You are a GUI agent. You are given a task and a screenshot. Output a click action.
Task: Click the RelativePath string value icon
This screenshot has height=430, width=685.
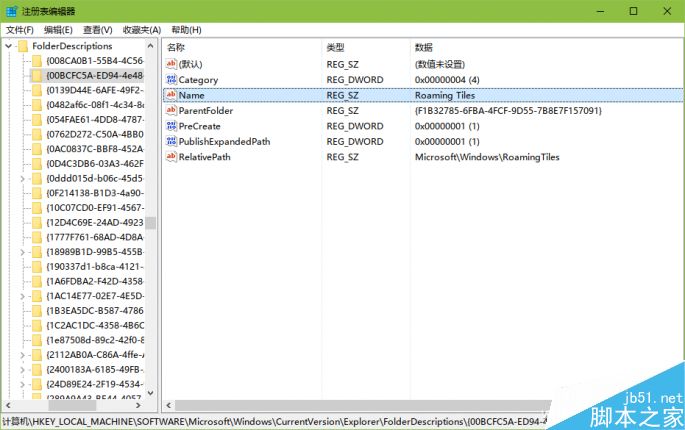point(171,157)
